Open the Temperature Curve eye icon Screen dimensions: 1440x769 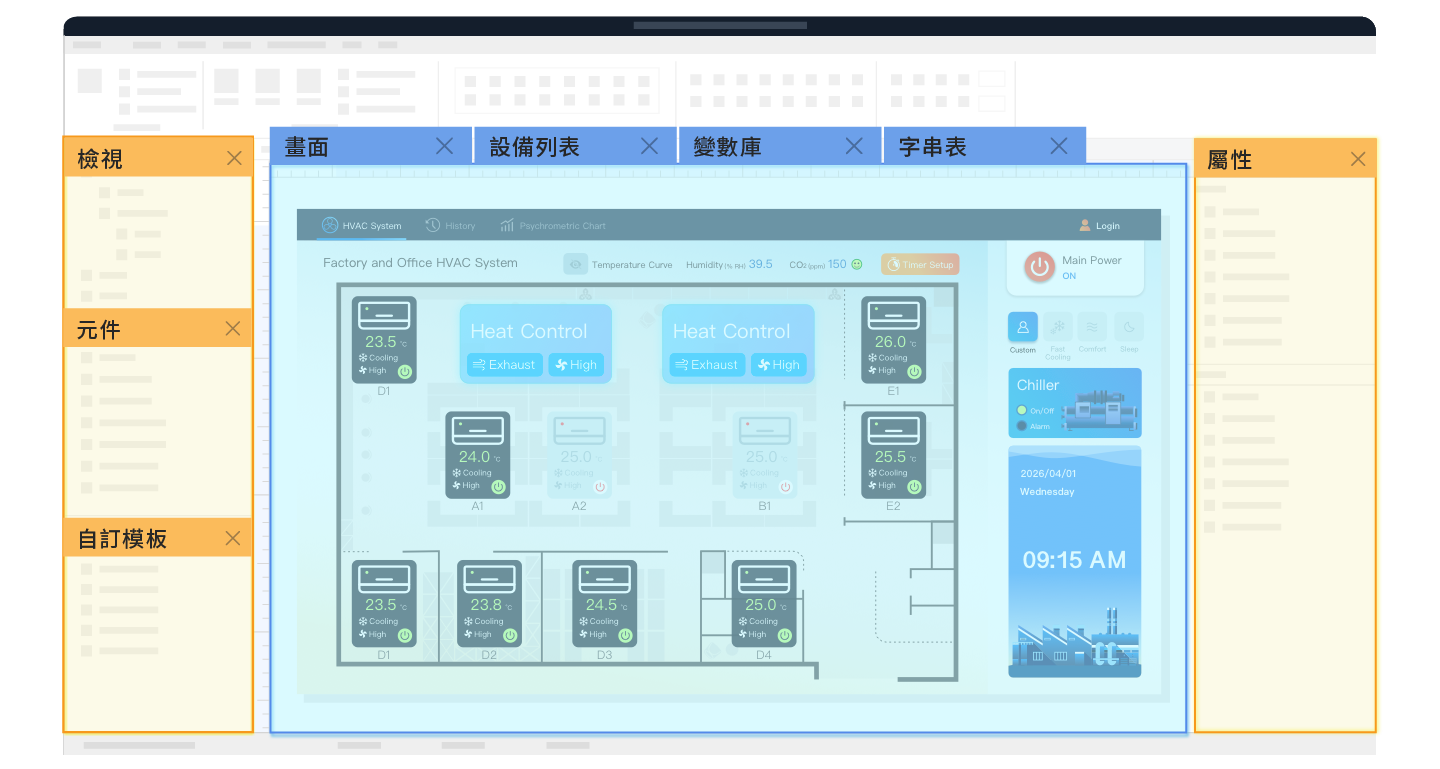575,264
